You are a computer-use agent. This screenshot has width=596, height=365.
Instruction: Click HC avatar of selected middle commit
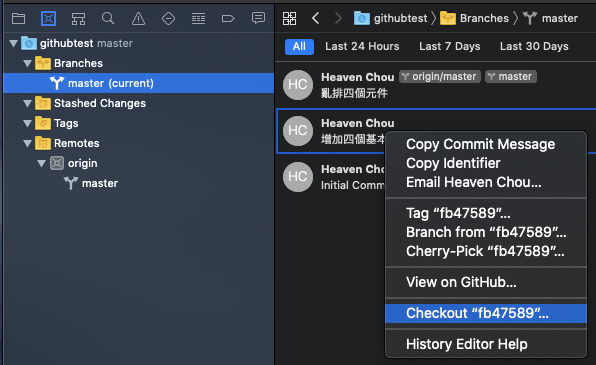[298, 131]
